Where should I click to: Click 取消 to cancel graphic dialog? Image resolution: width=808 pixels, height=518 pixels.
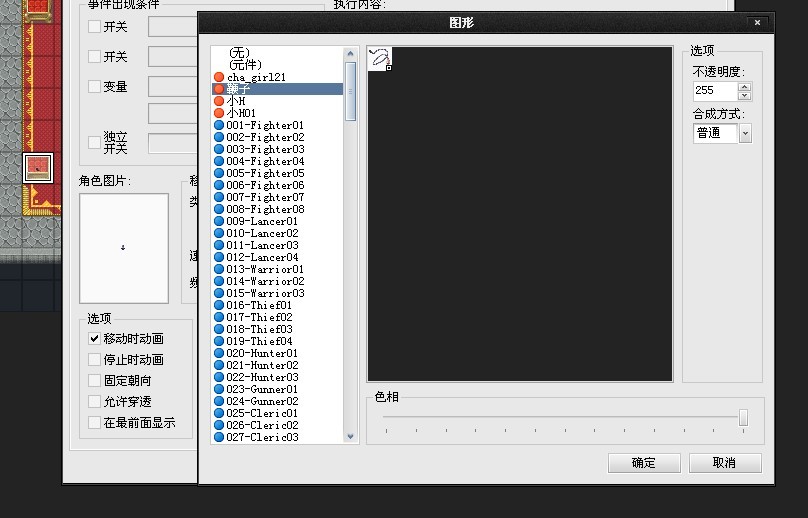[x=725, y=463]
